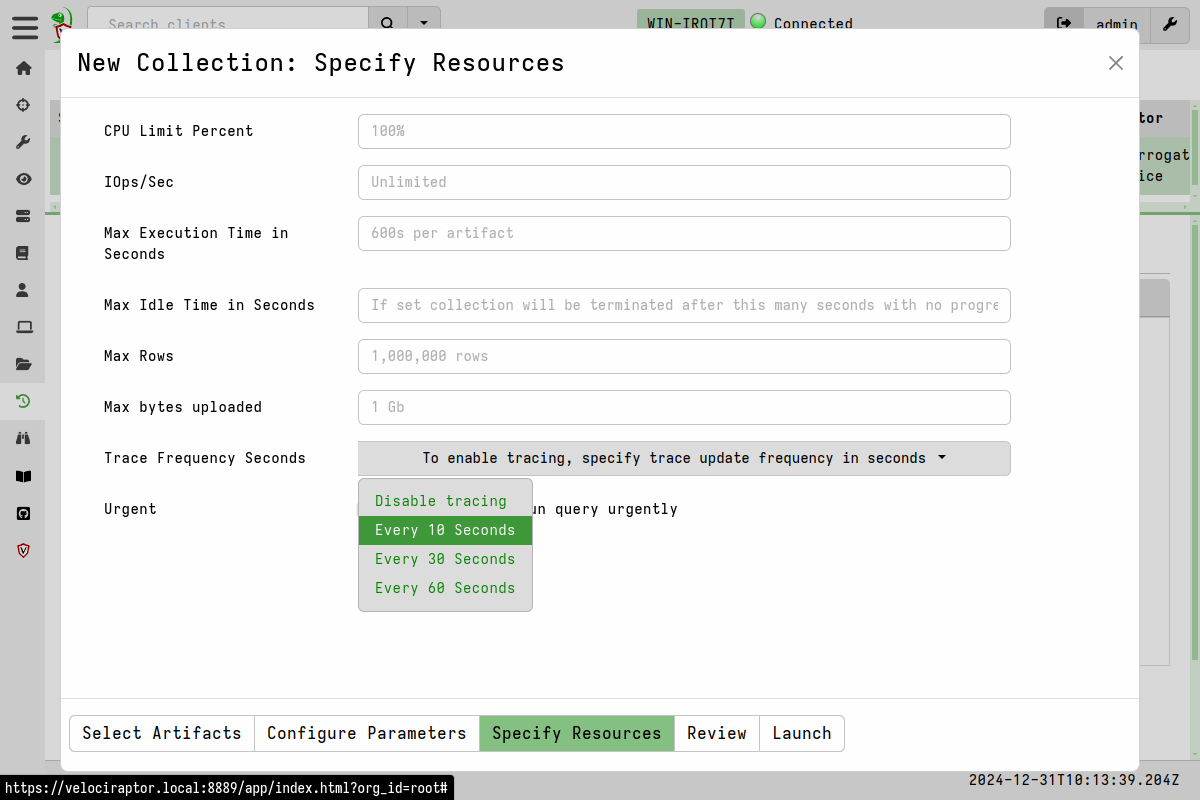Go to the Review step
The image size is (1200, 800).
[x=716, y=733]
